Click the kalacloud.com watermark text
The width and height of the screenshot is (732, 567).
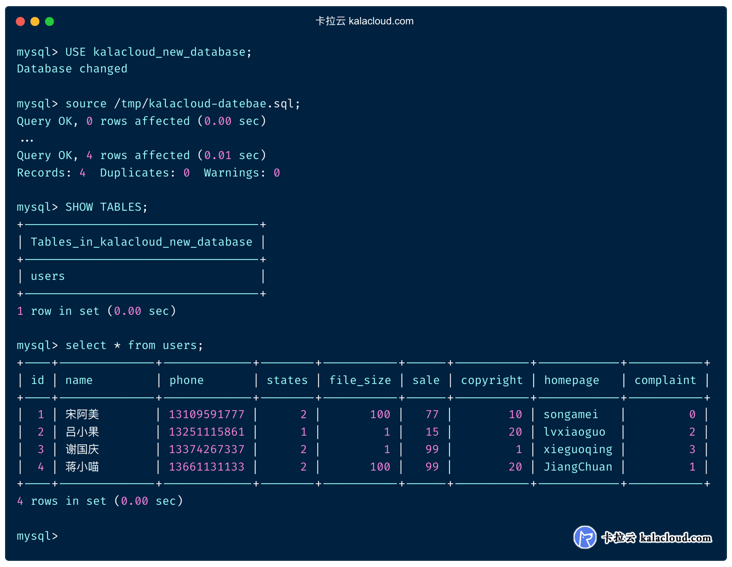(675, 538)
